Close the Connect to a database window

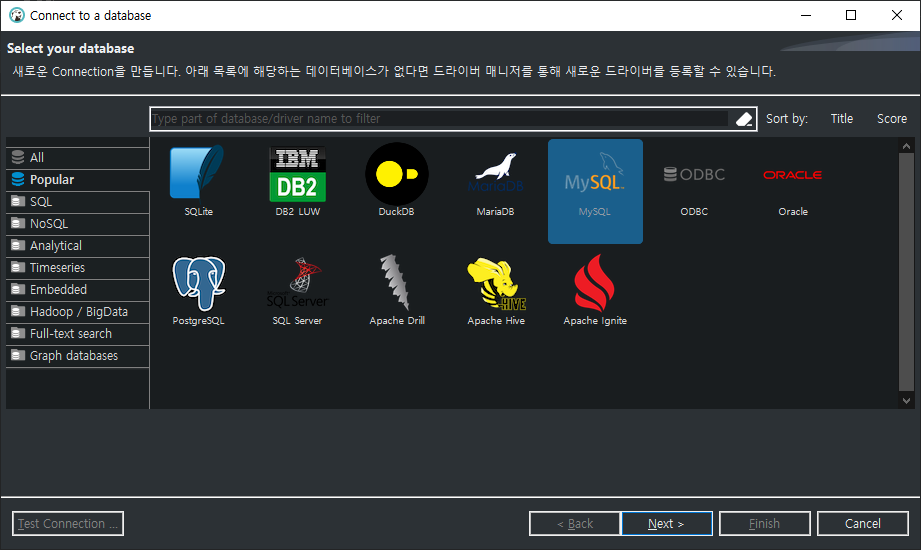pos(897,15)
